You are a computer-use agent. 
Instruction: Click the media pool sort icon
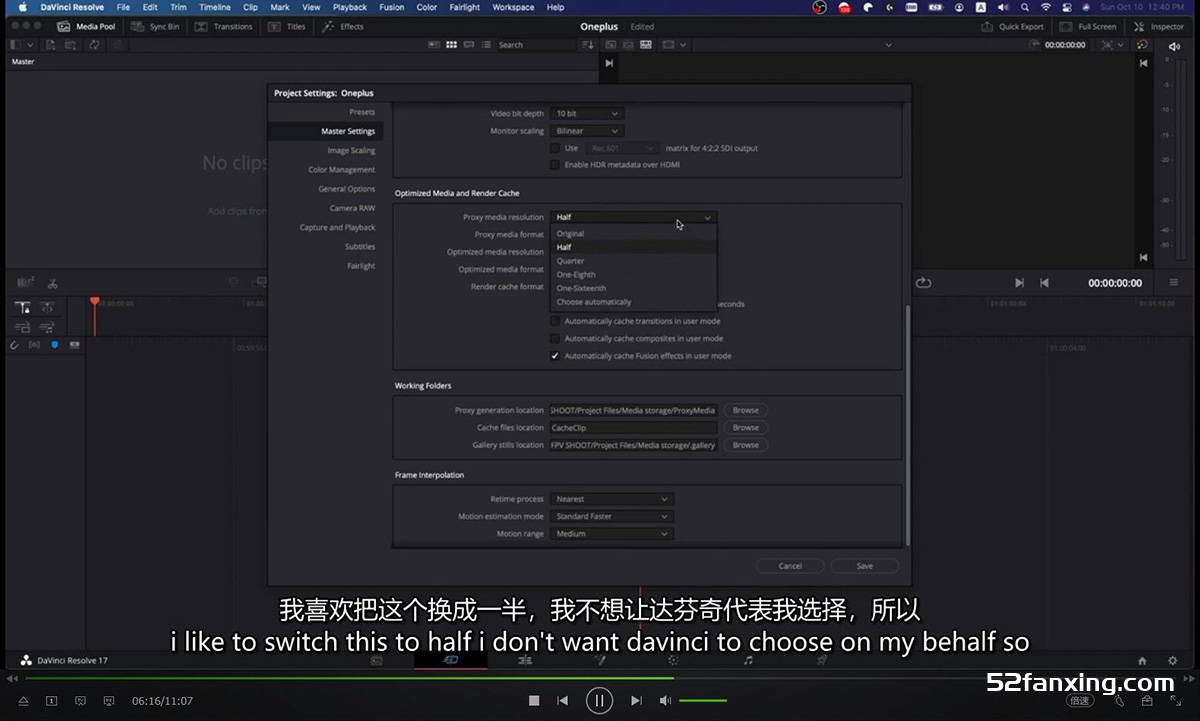[587, 45]
